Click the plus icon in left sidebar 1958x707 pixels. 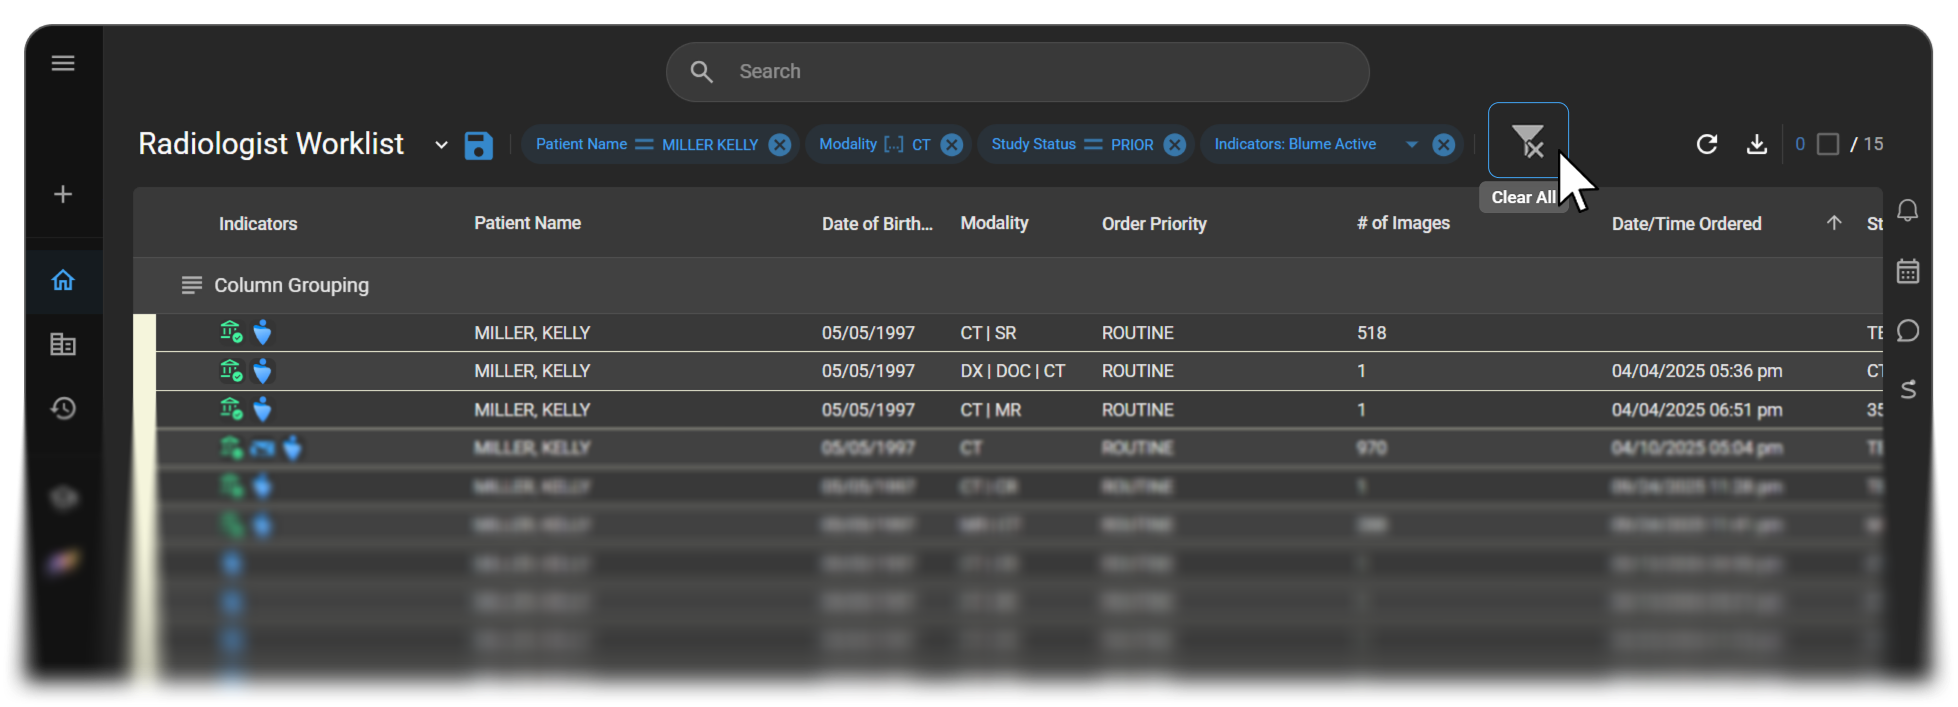click(x=63, y=194)
